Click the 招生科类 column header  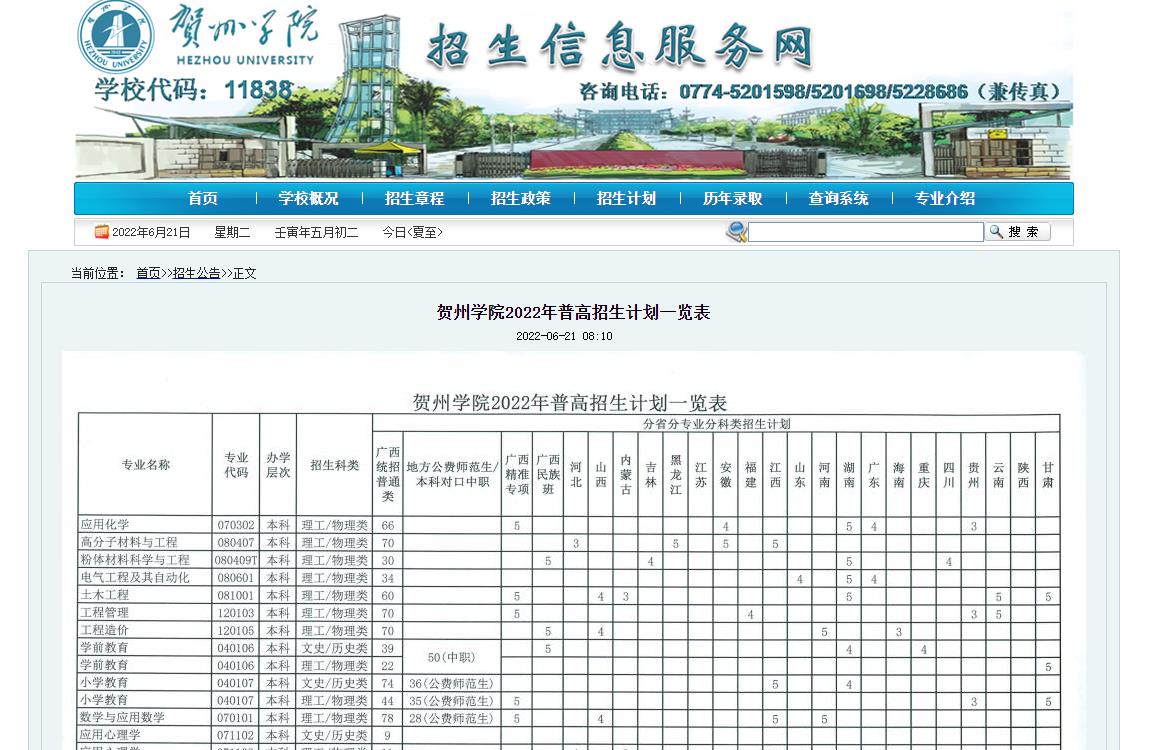(334, 465)
